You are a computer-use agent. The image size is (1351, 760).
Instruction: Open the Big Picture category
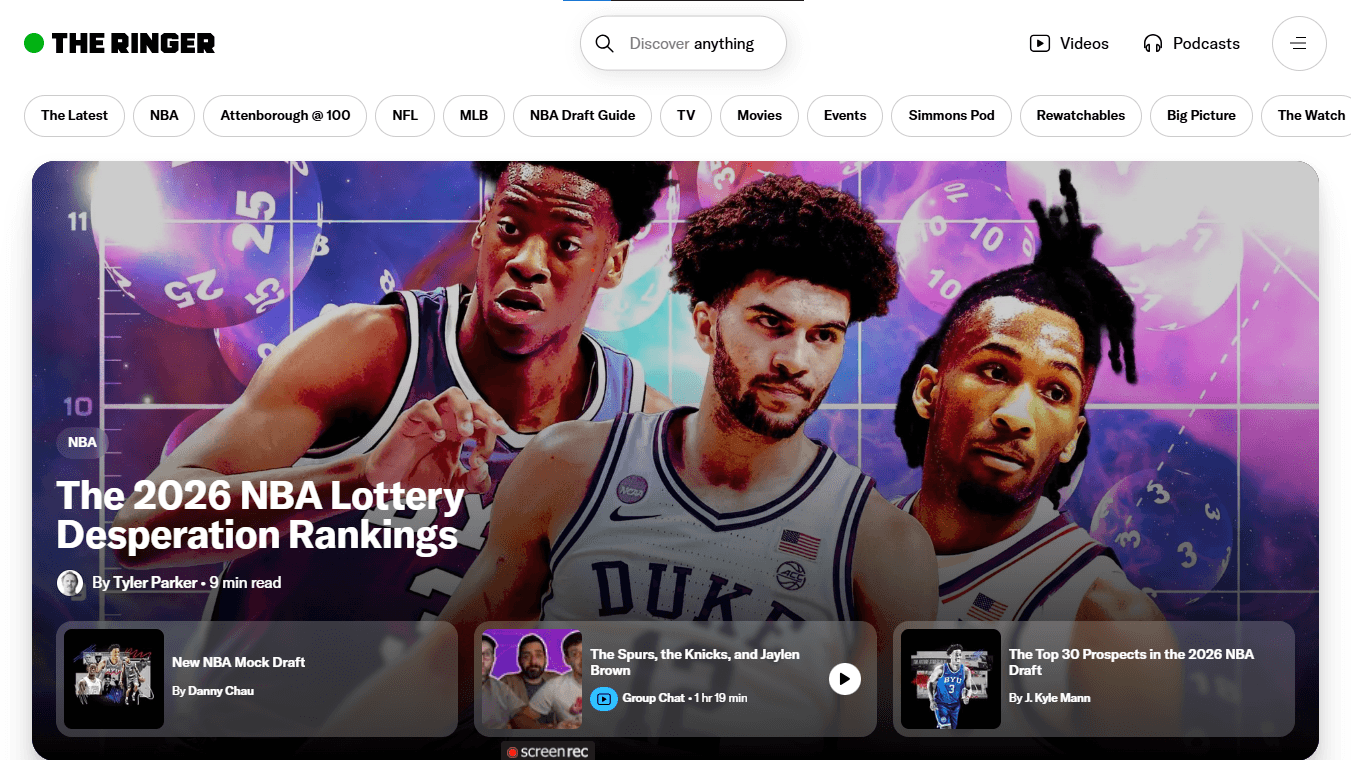pos(1201,116)
